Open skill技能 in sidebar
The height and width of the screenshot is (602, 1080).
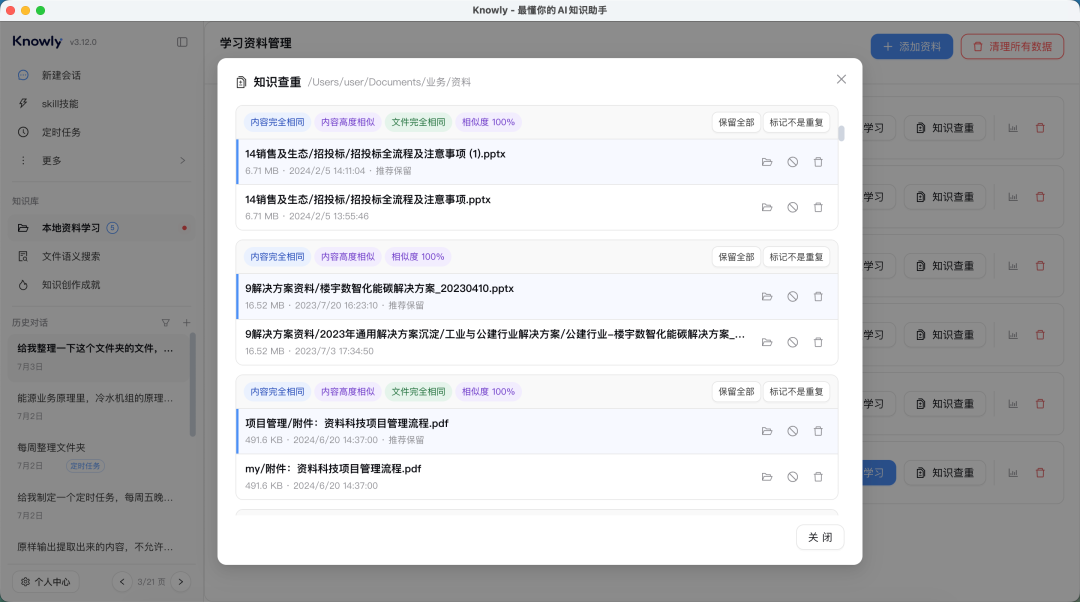102,103
